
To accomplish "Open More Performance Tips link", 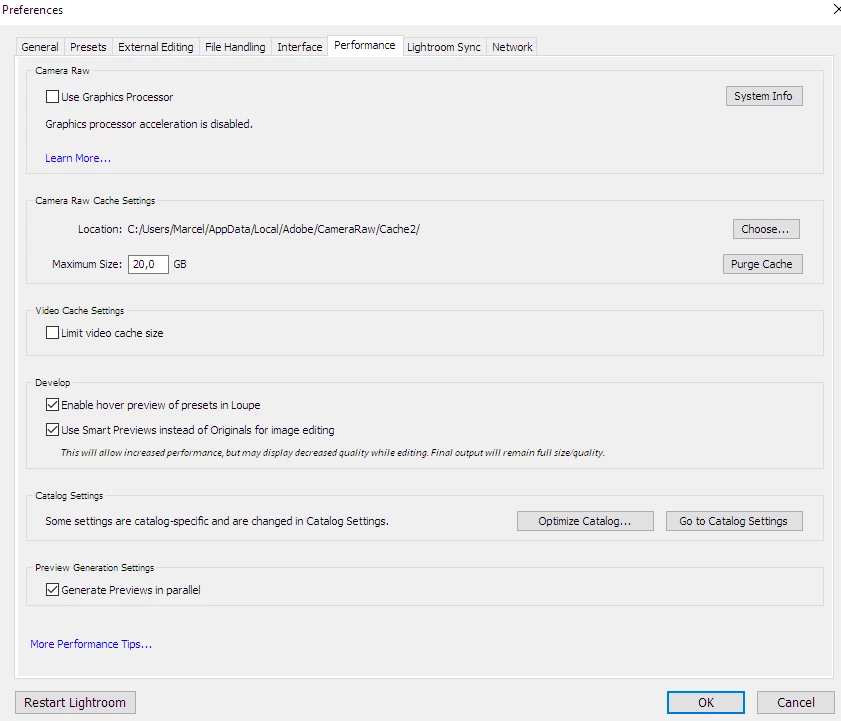I will point(91,644).
